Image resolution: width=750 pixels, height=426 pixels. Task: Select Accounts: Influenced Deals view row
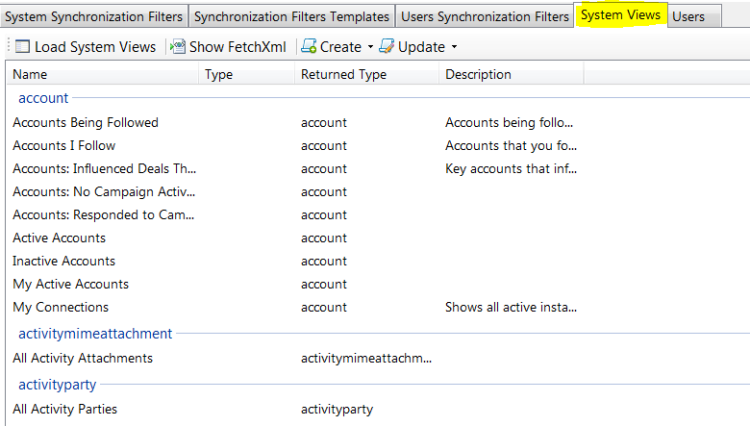[x=104, y=169]
